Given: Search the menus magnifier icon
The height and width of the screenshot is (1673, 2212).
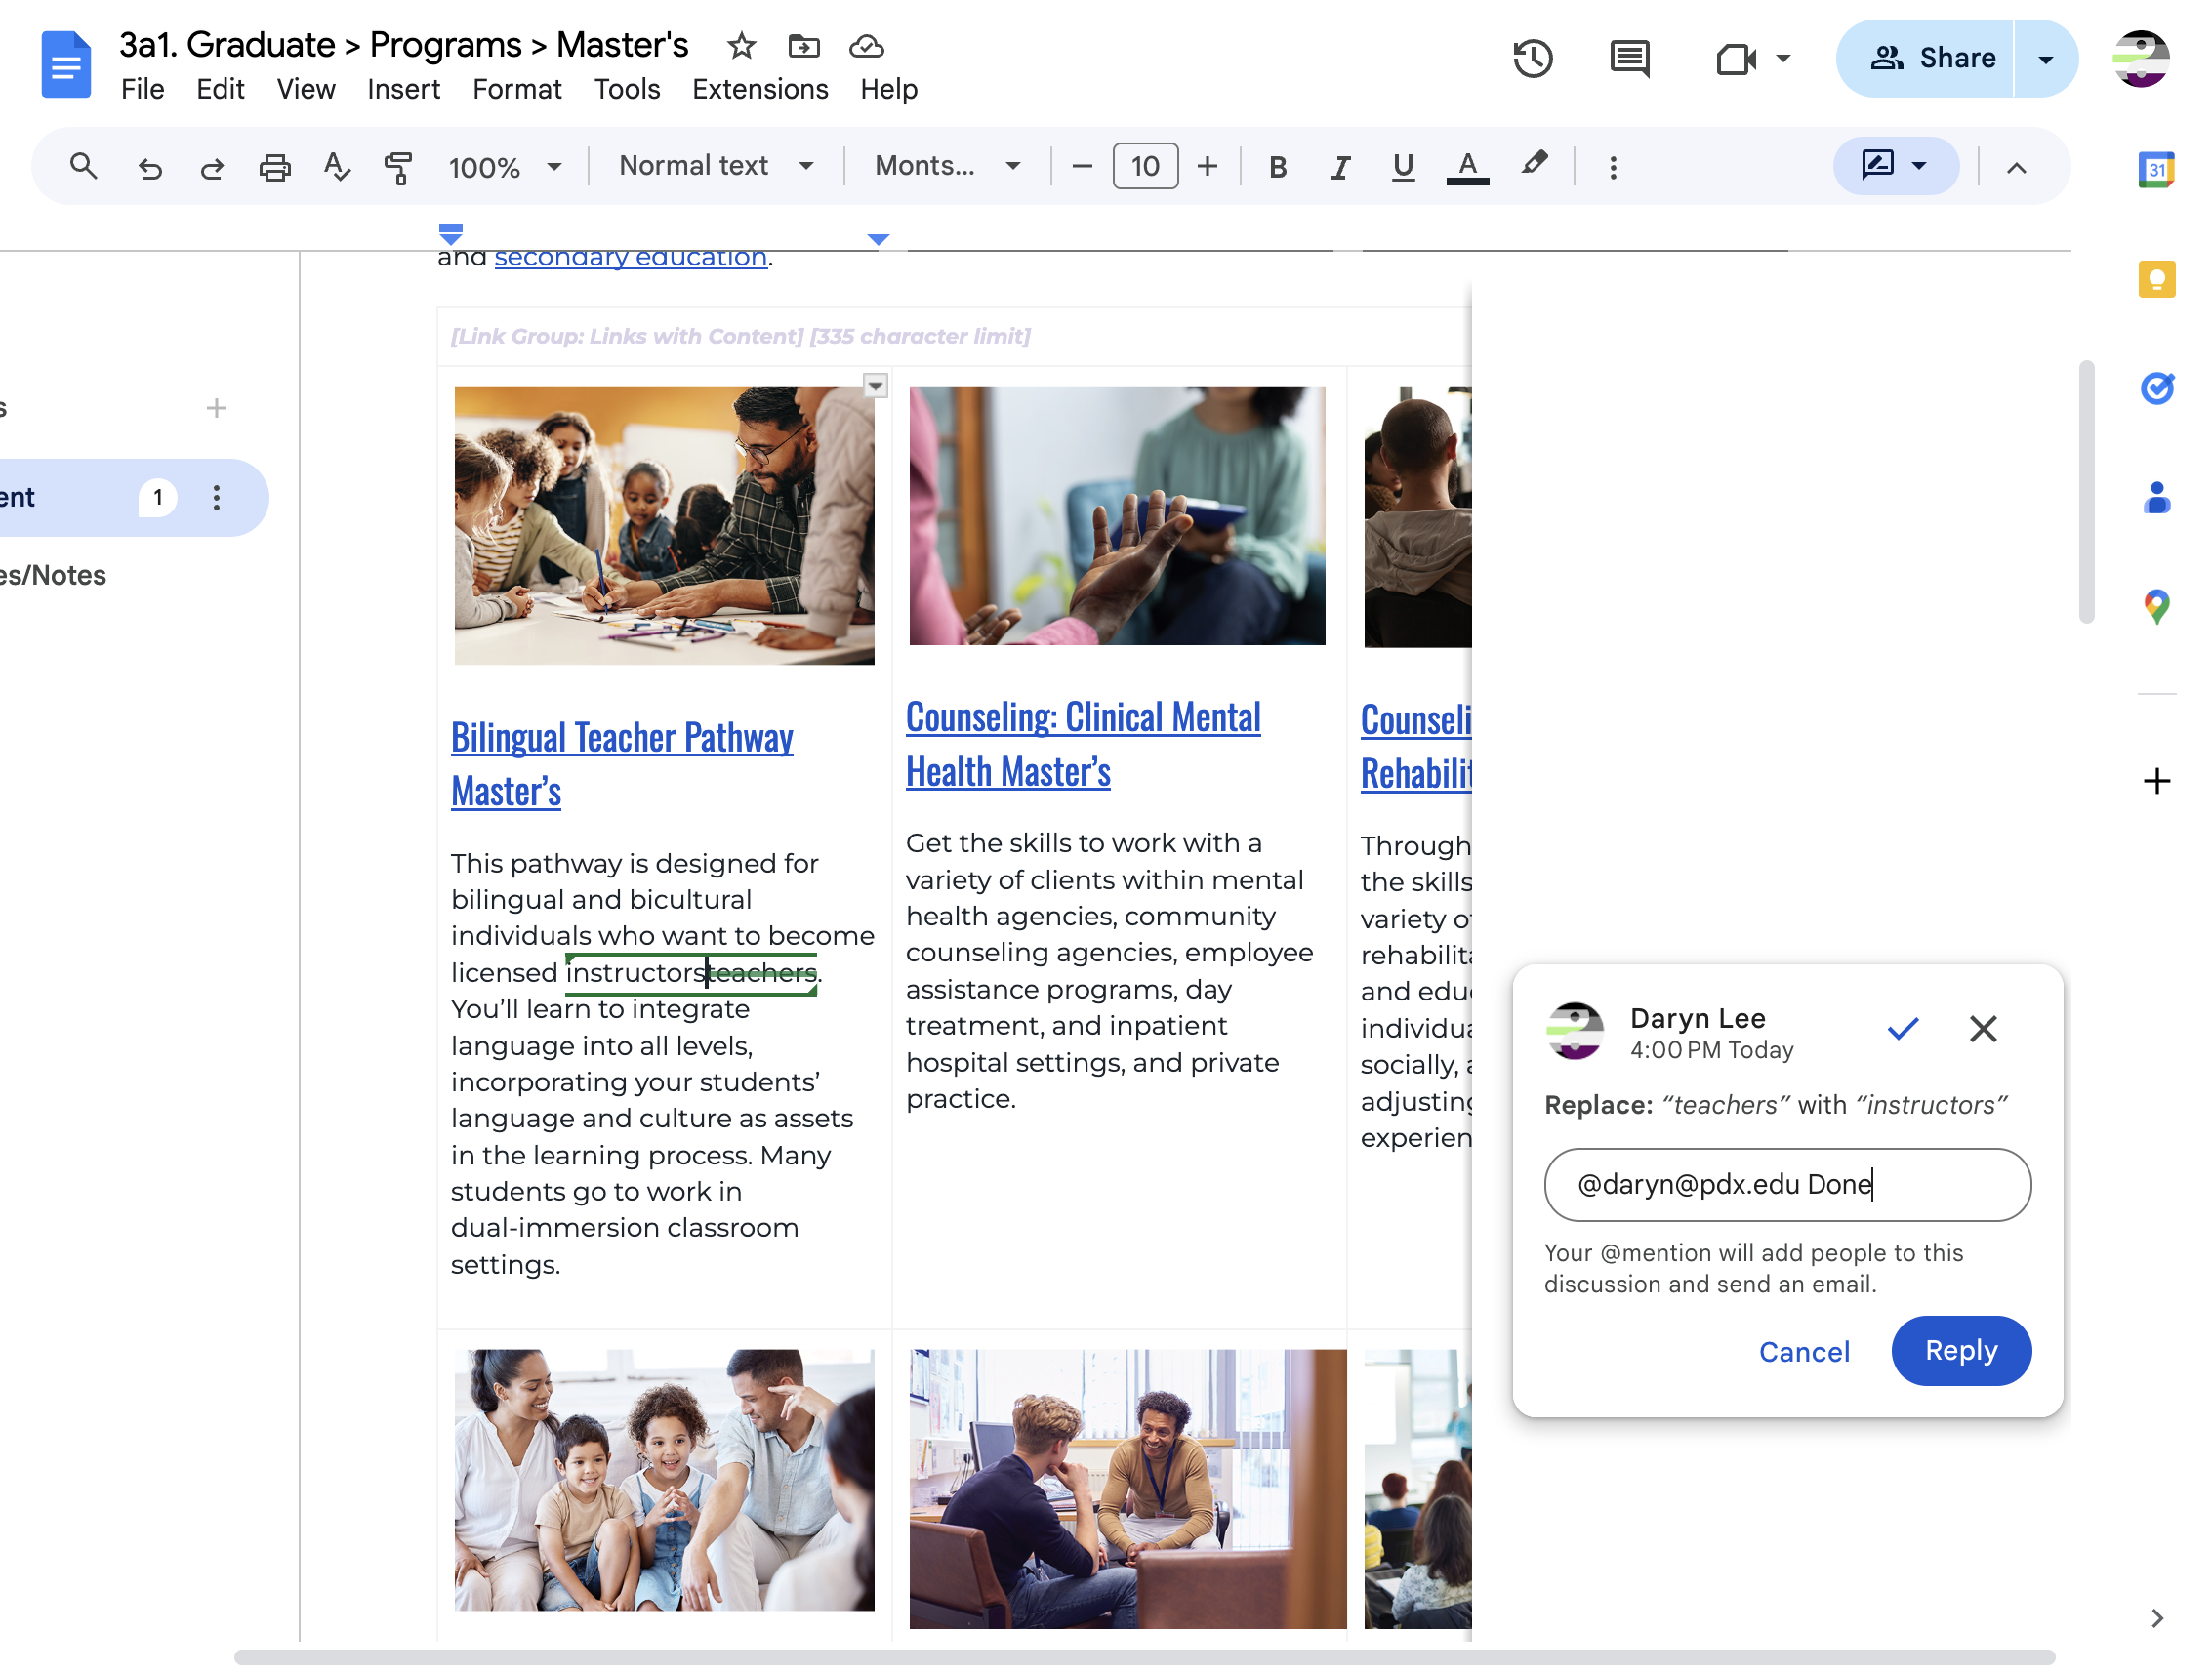Looking at the screenshot, I should 84,166.
